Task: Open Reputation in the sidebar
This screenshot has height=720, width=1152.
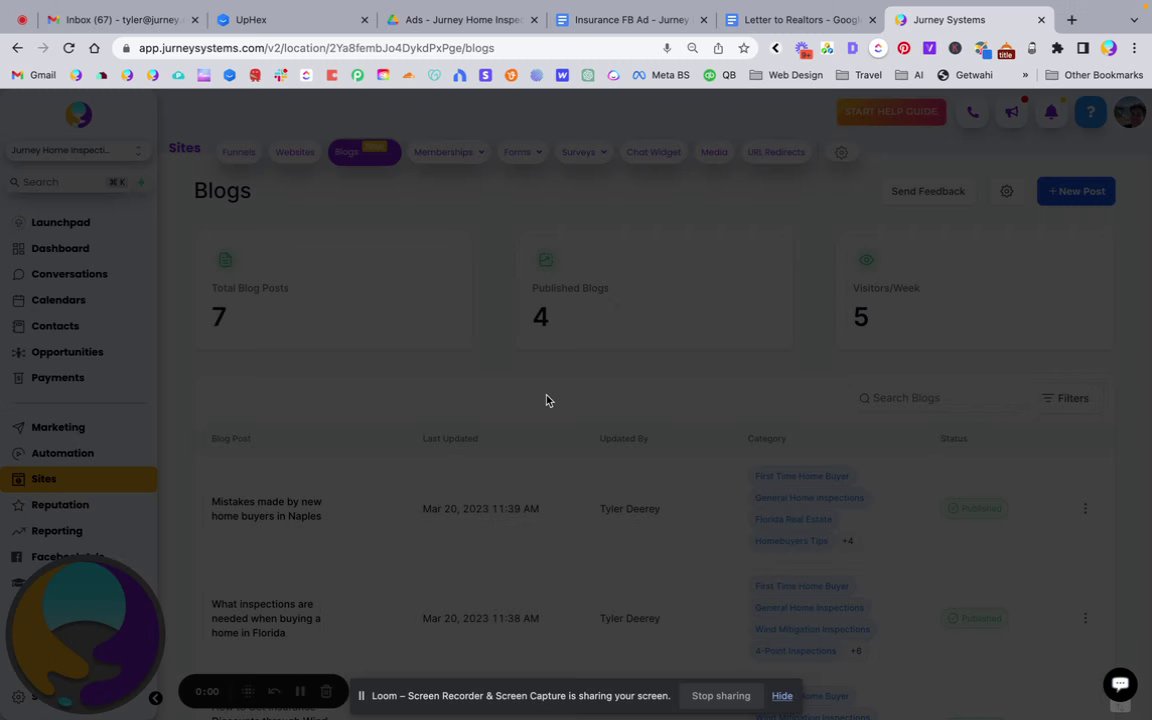Action: point(60,505)
